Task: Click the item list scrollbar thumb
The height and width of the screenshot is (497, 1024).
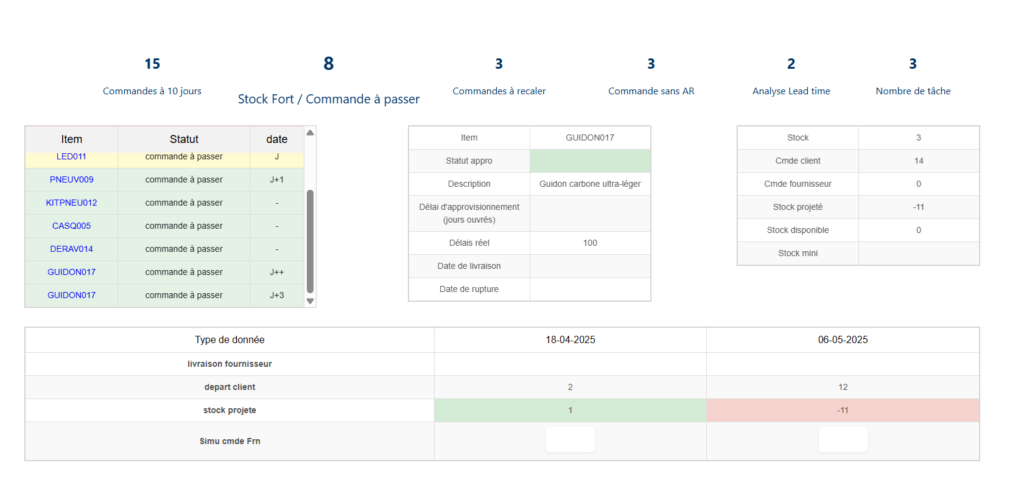Action: point(310,240)
